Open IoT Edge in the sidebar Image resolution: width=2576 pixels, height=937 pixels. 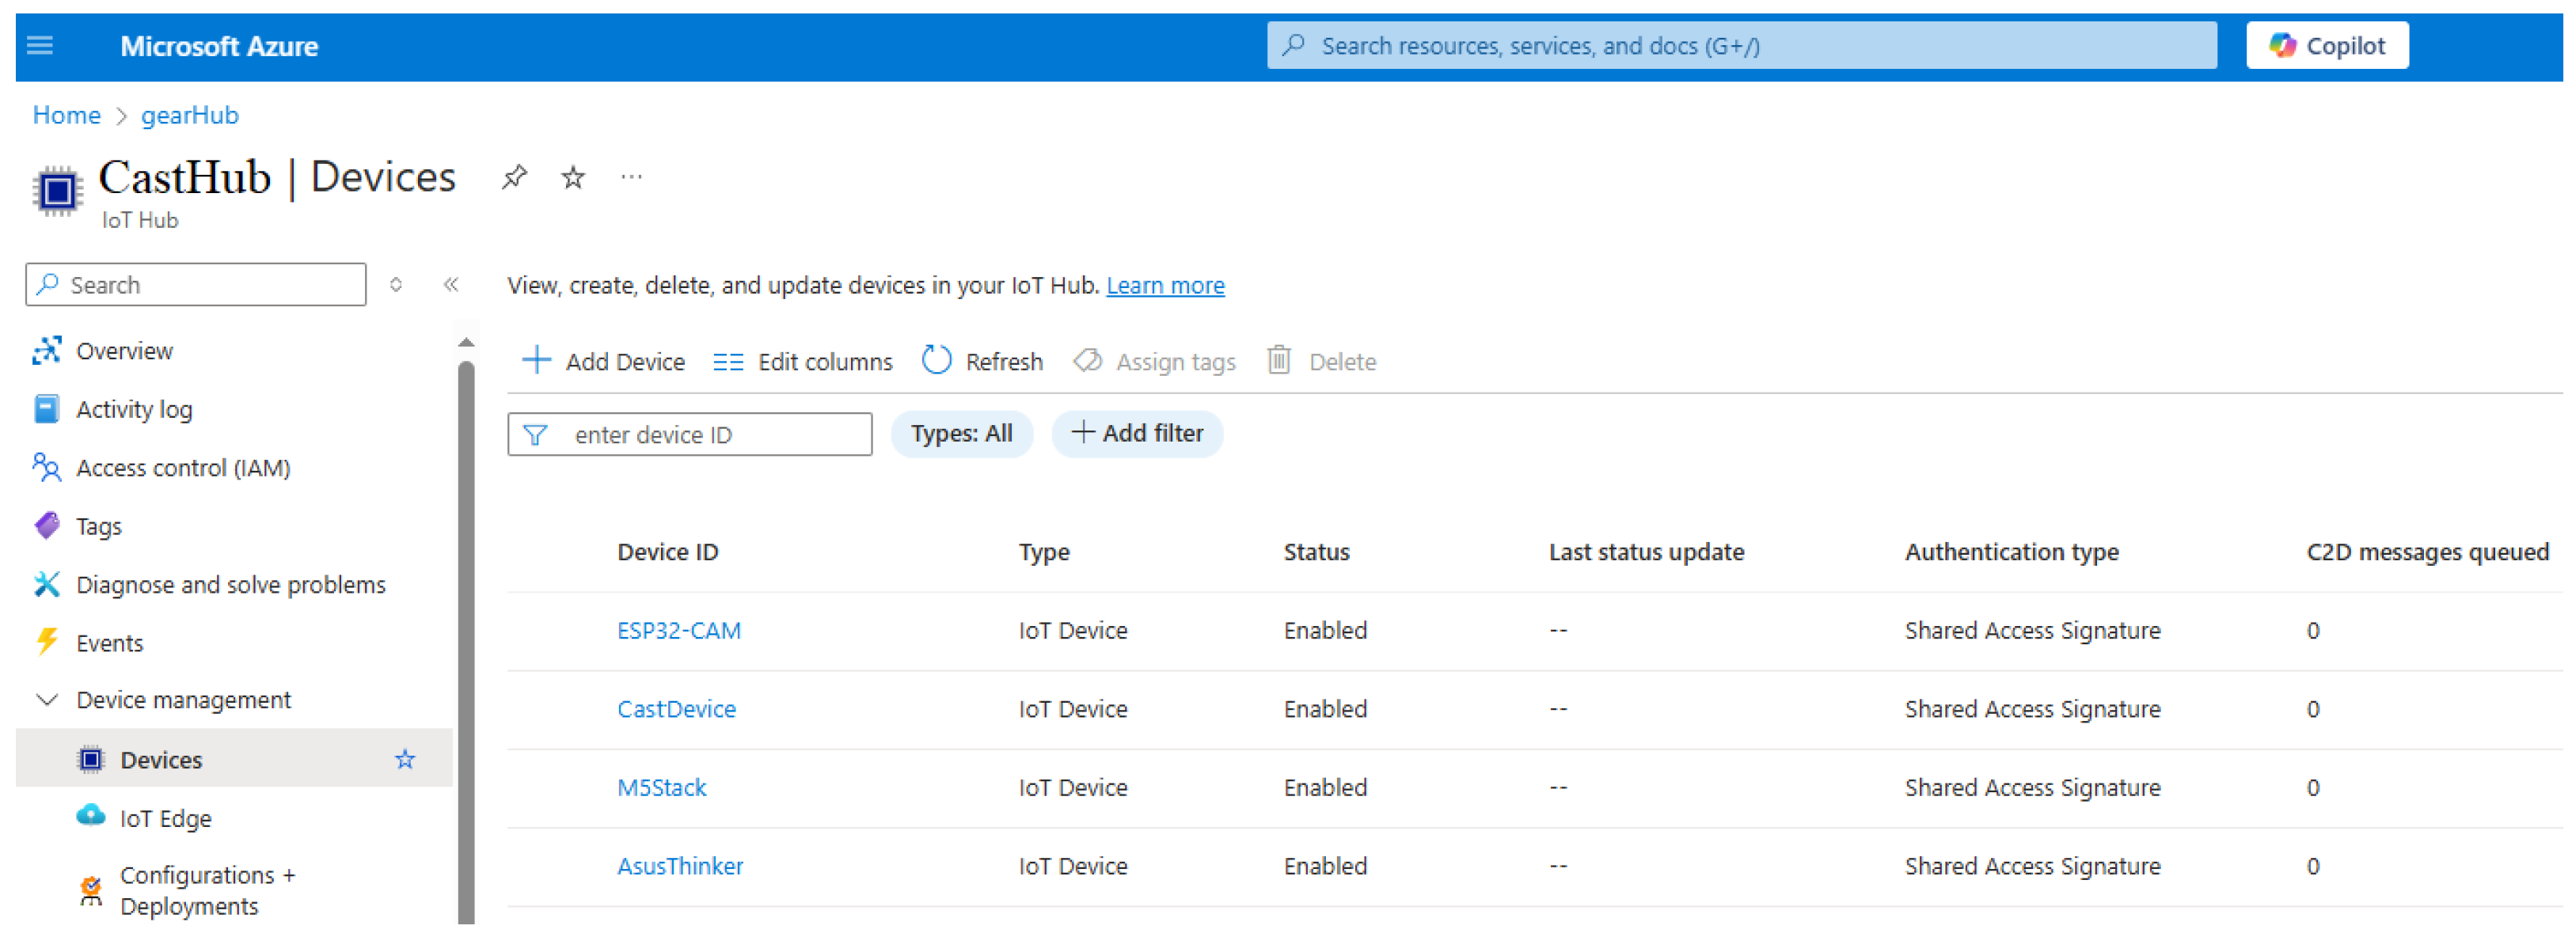click(x=166, y=818)
